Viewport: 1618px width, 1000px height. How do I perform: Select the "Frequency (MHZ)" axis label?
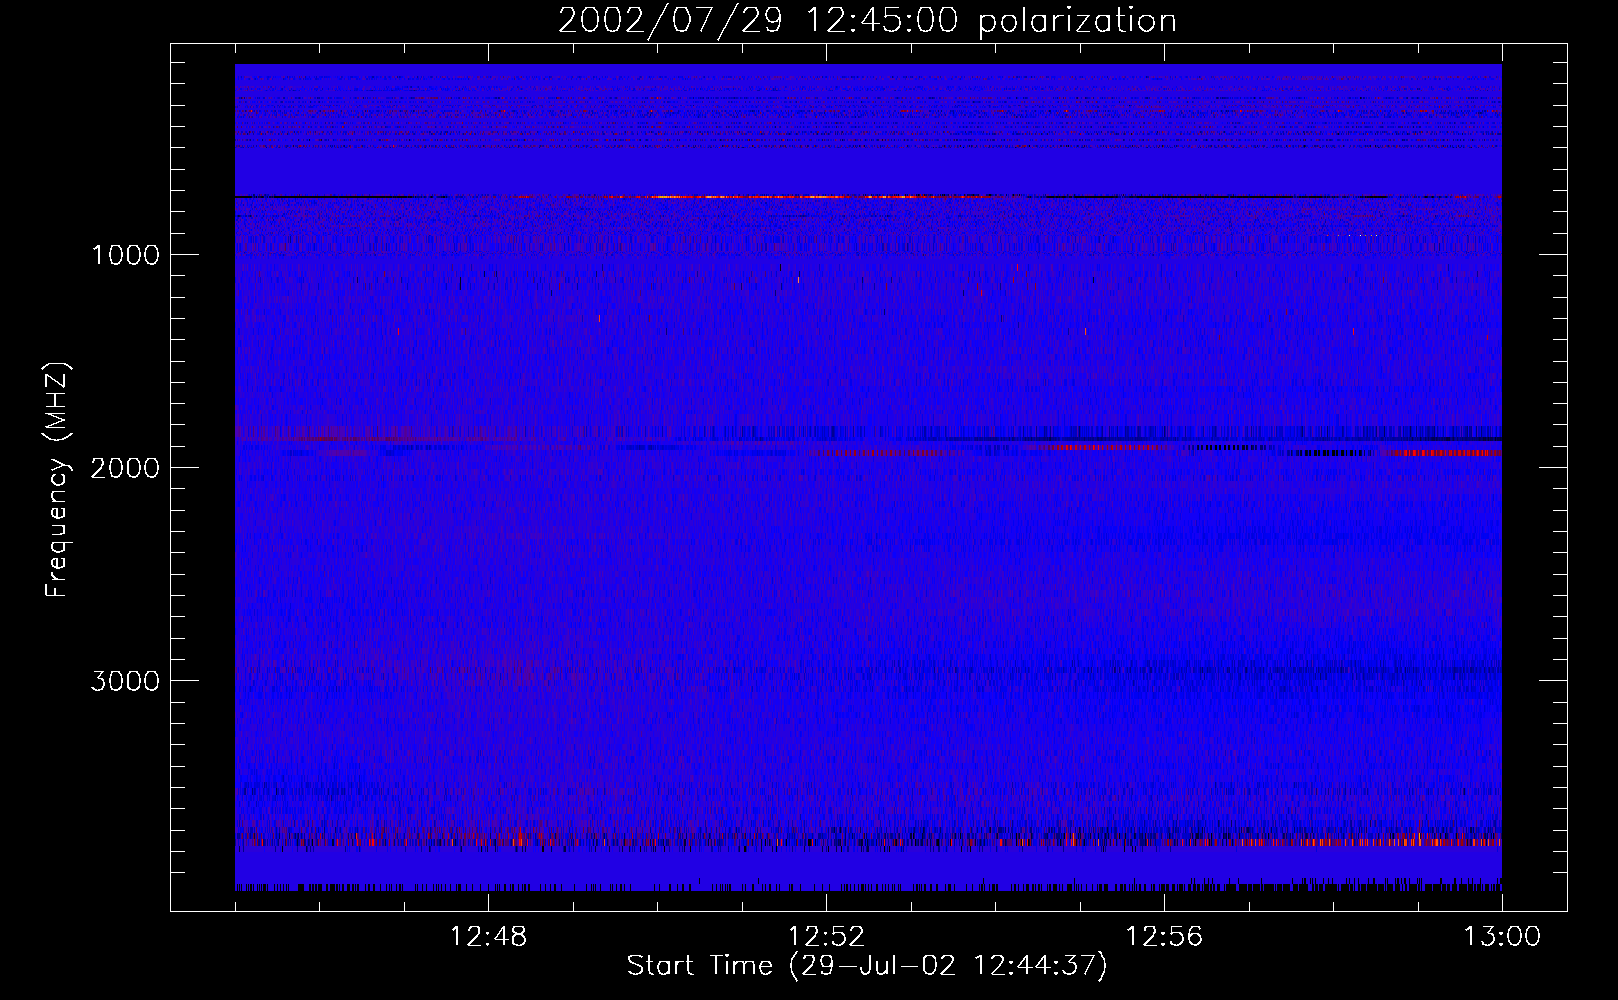pos(57,480)
